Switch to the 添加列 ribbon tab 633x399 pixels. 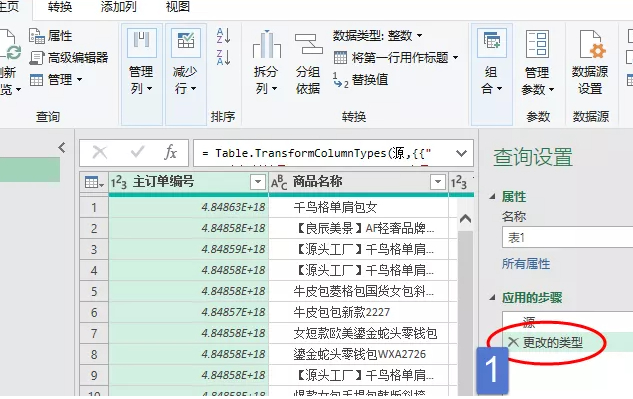(118, 7)
